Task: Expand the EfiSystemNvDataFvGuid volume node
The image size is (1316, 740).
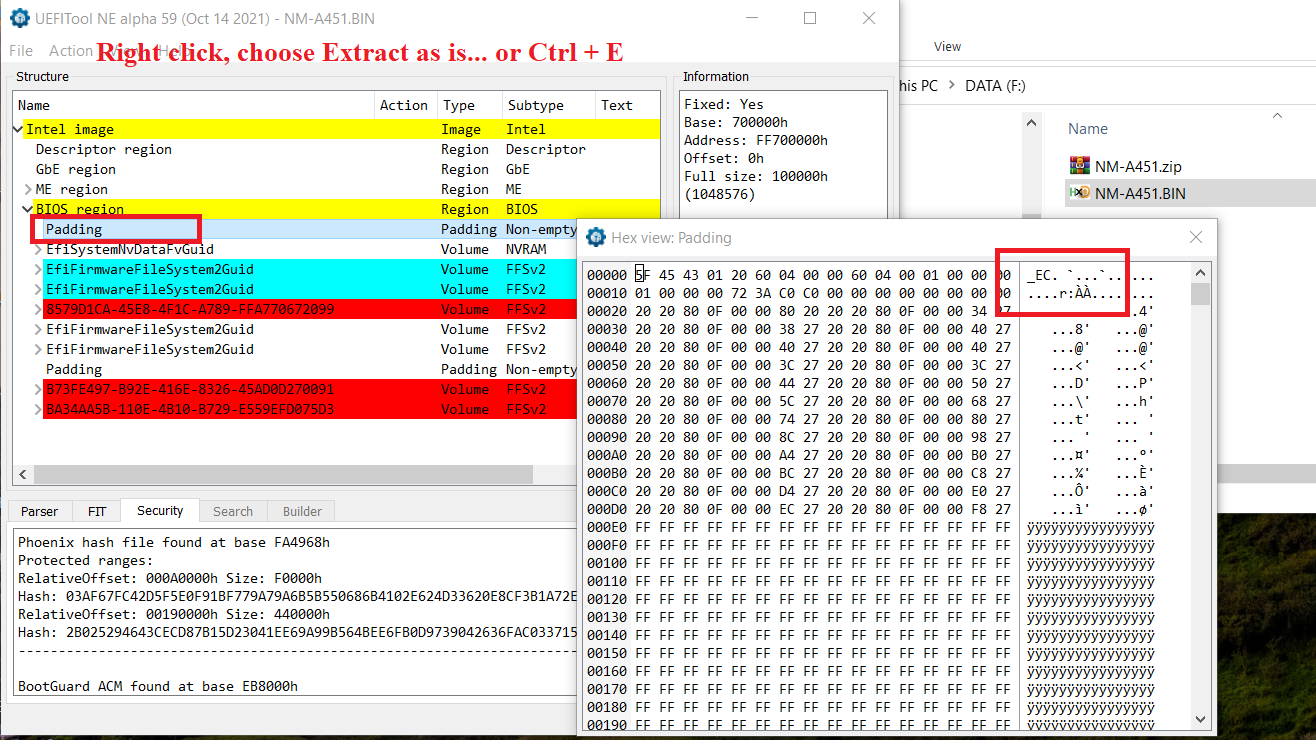Action: (38, 249)
